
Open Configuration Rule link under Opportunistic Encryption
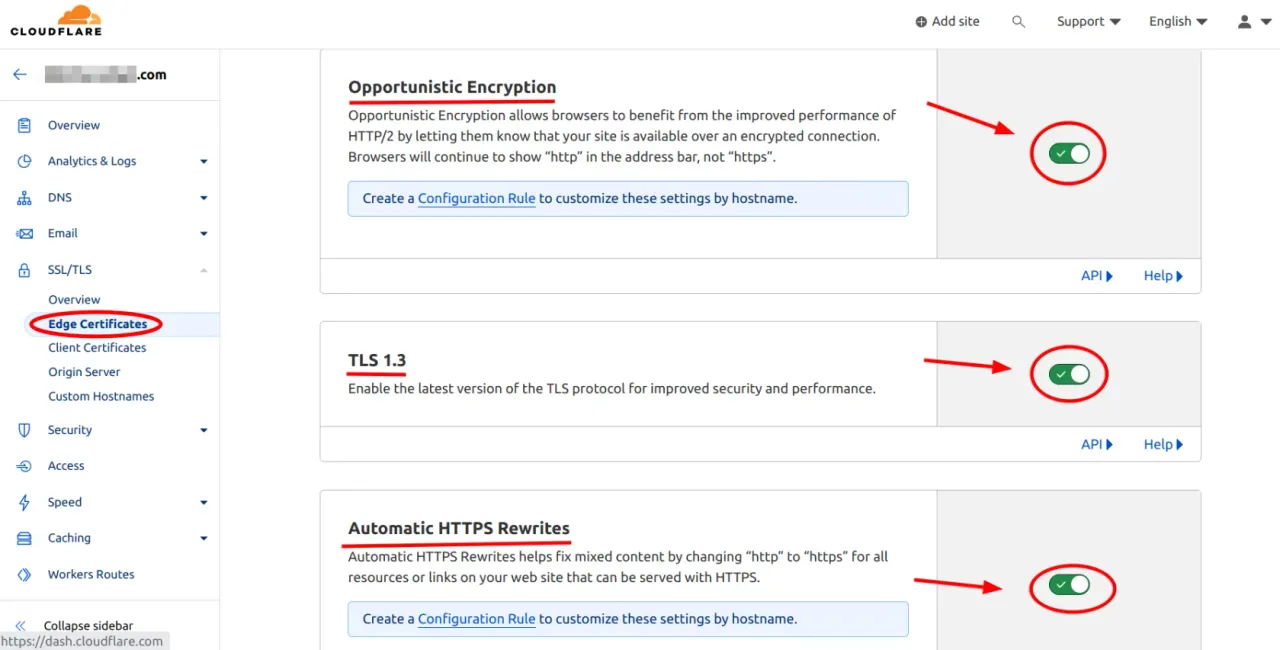[x=476, y=198]
